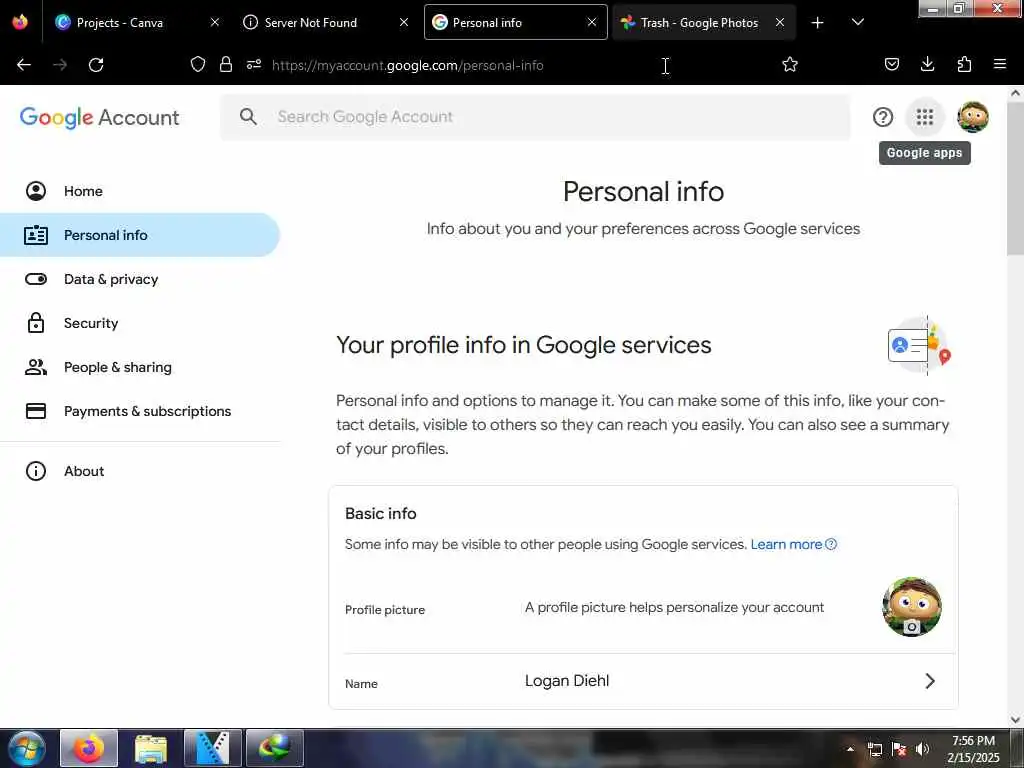1024x768 pixels.
Task: Click the Search Google Account field
Action: [x=536, y=117]
